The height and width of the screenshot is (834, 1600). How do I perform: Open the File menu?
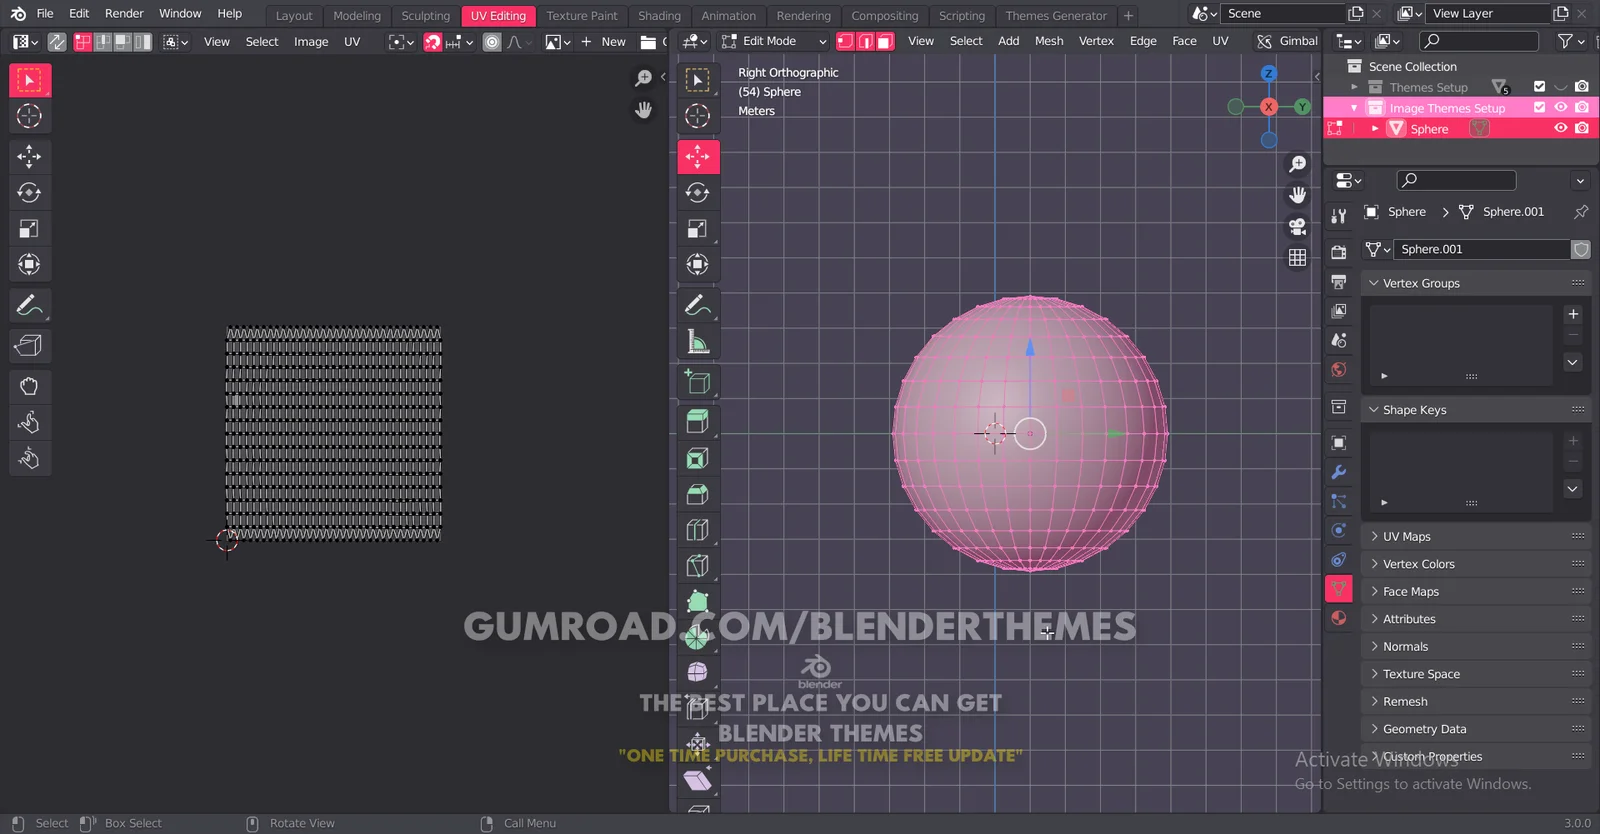(45, 13)
